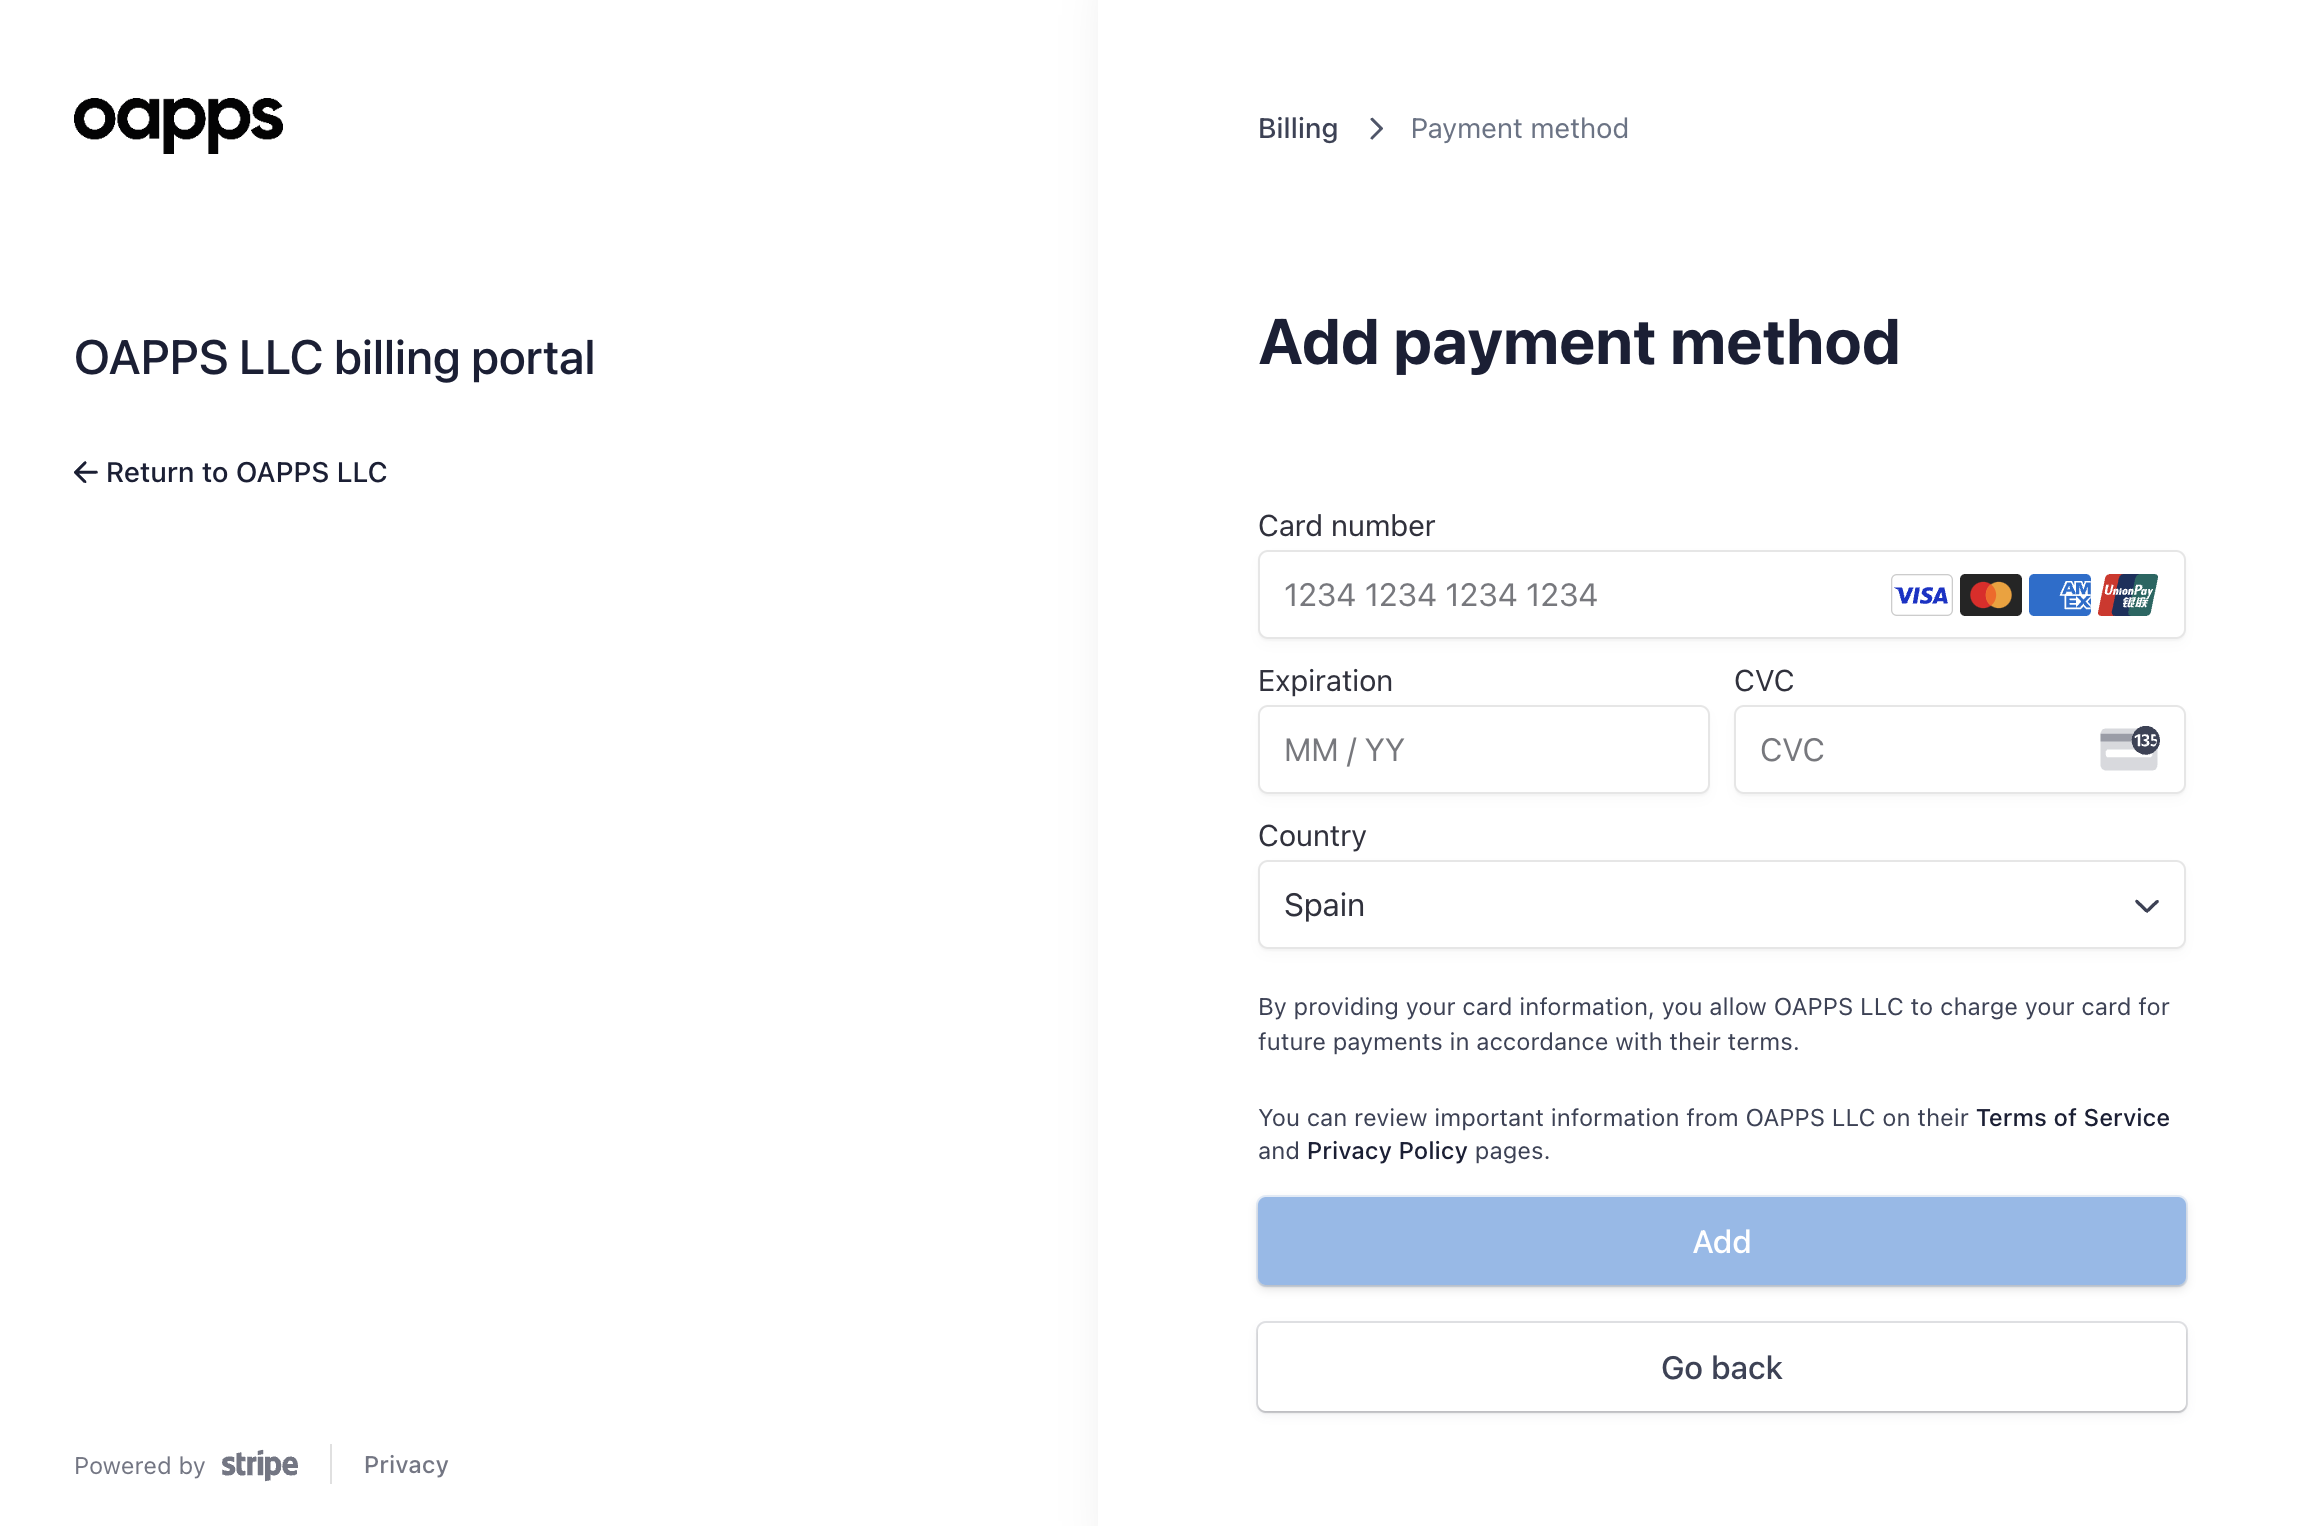Click the Stripe logo in footer
The height and width of the screenshot is (1526, 2324).
tap(259, 1465)
